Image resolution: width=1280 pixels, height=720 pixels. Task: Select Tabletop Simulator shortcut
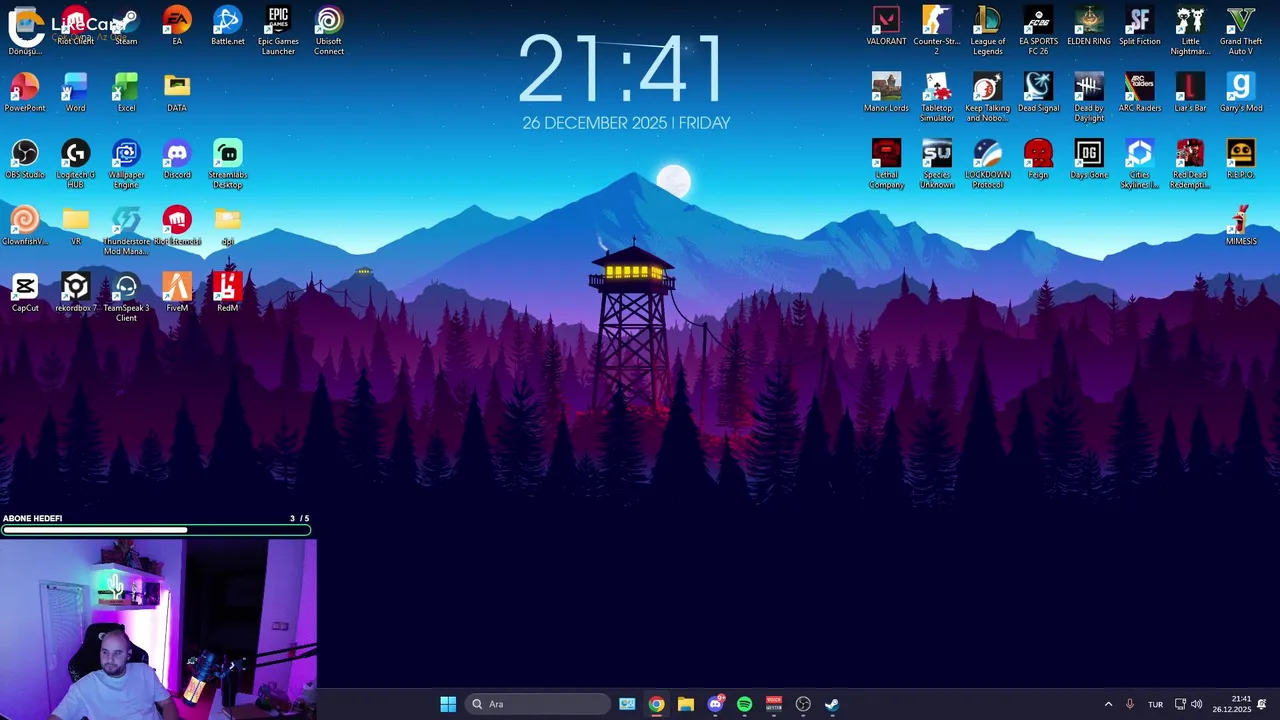[x=937, y=98]
